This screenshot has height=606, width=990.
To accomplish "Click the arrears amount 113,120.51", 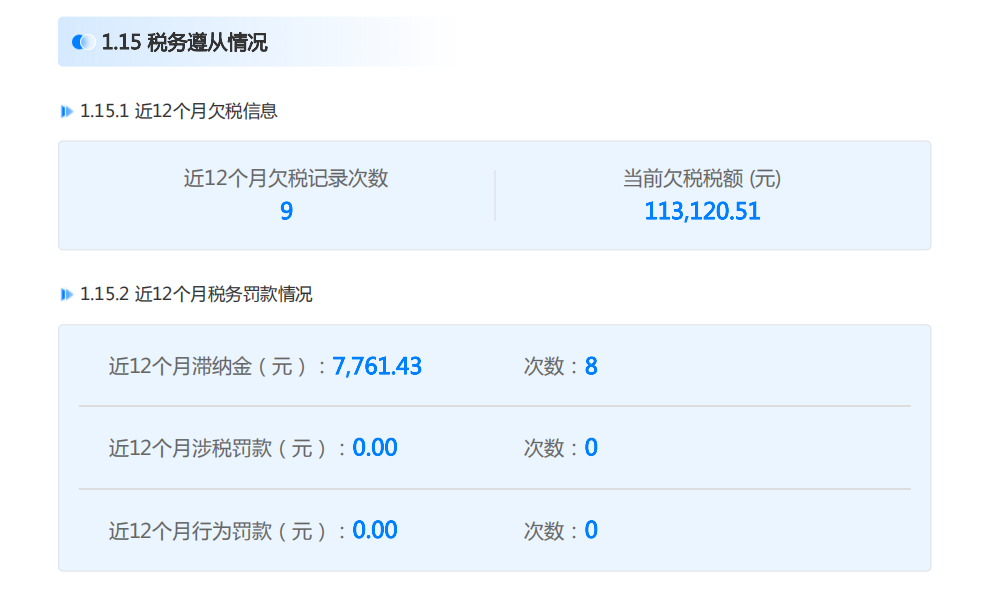I will pos(702,211).
